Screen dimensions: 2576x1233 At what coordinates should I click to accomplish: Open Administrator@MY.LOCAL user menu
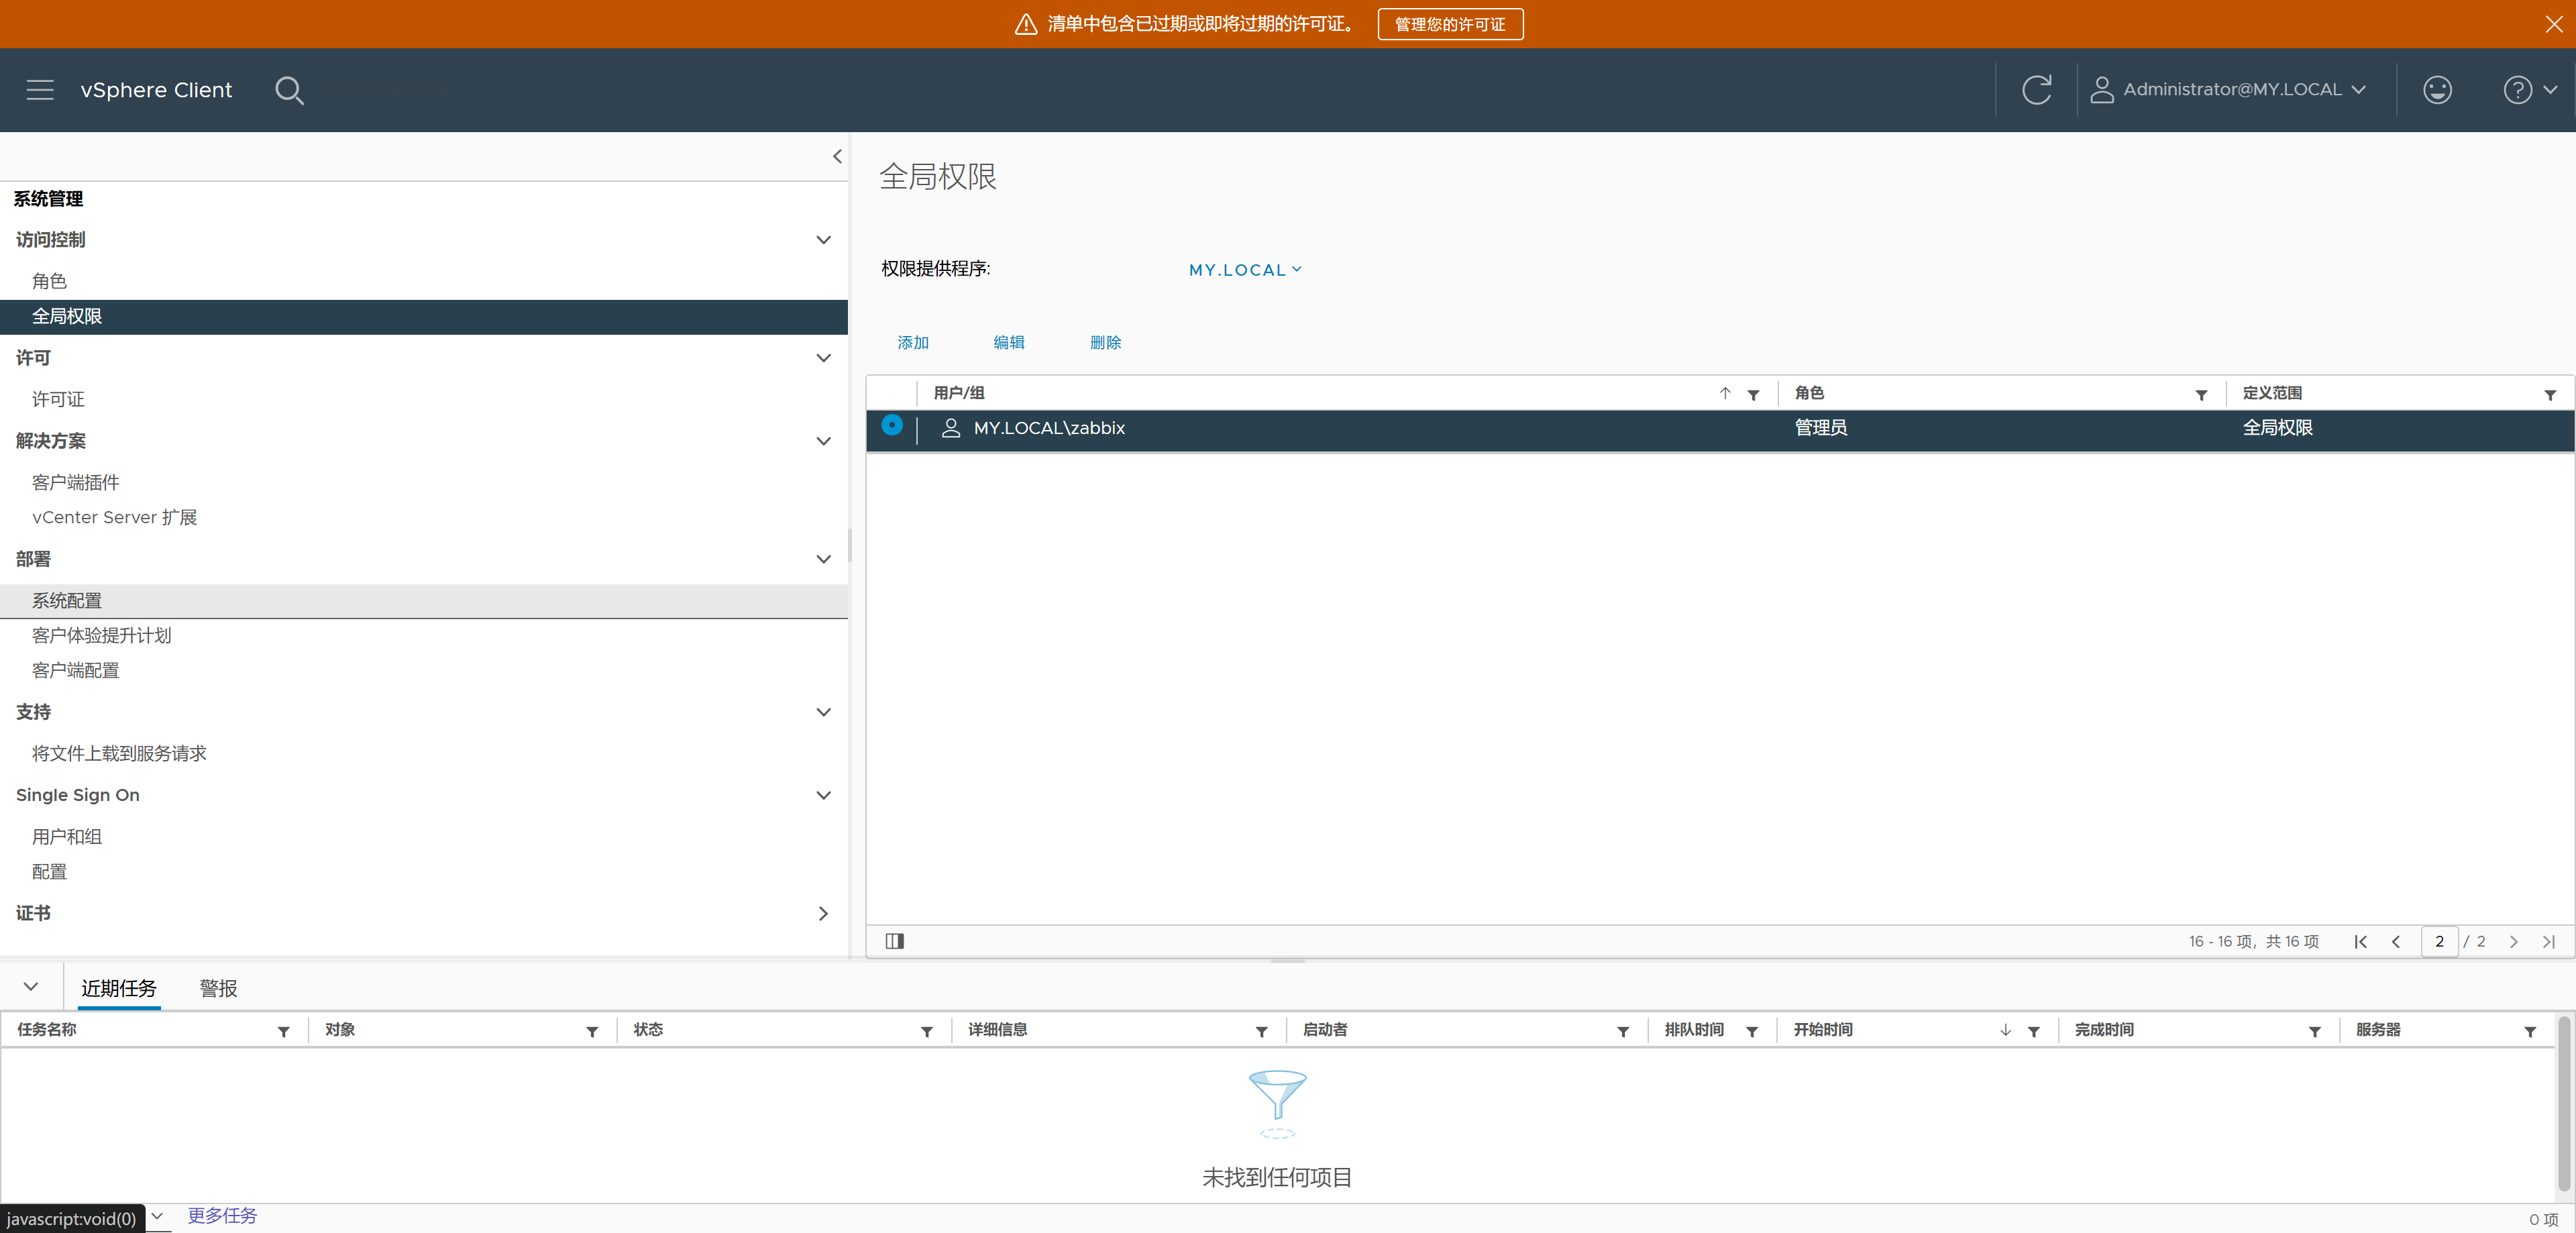(x=2228, y=90)
